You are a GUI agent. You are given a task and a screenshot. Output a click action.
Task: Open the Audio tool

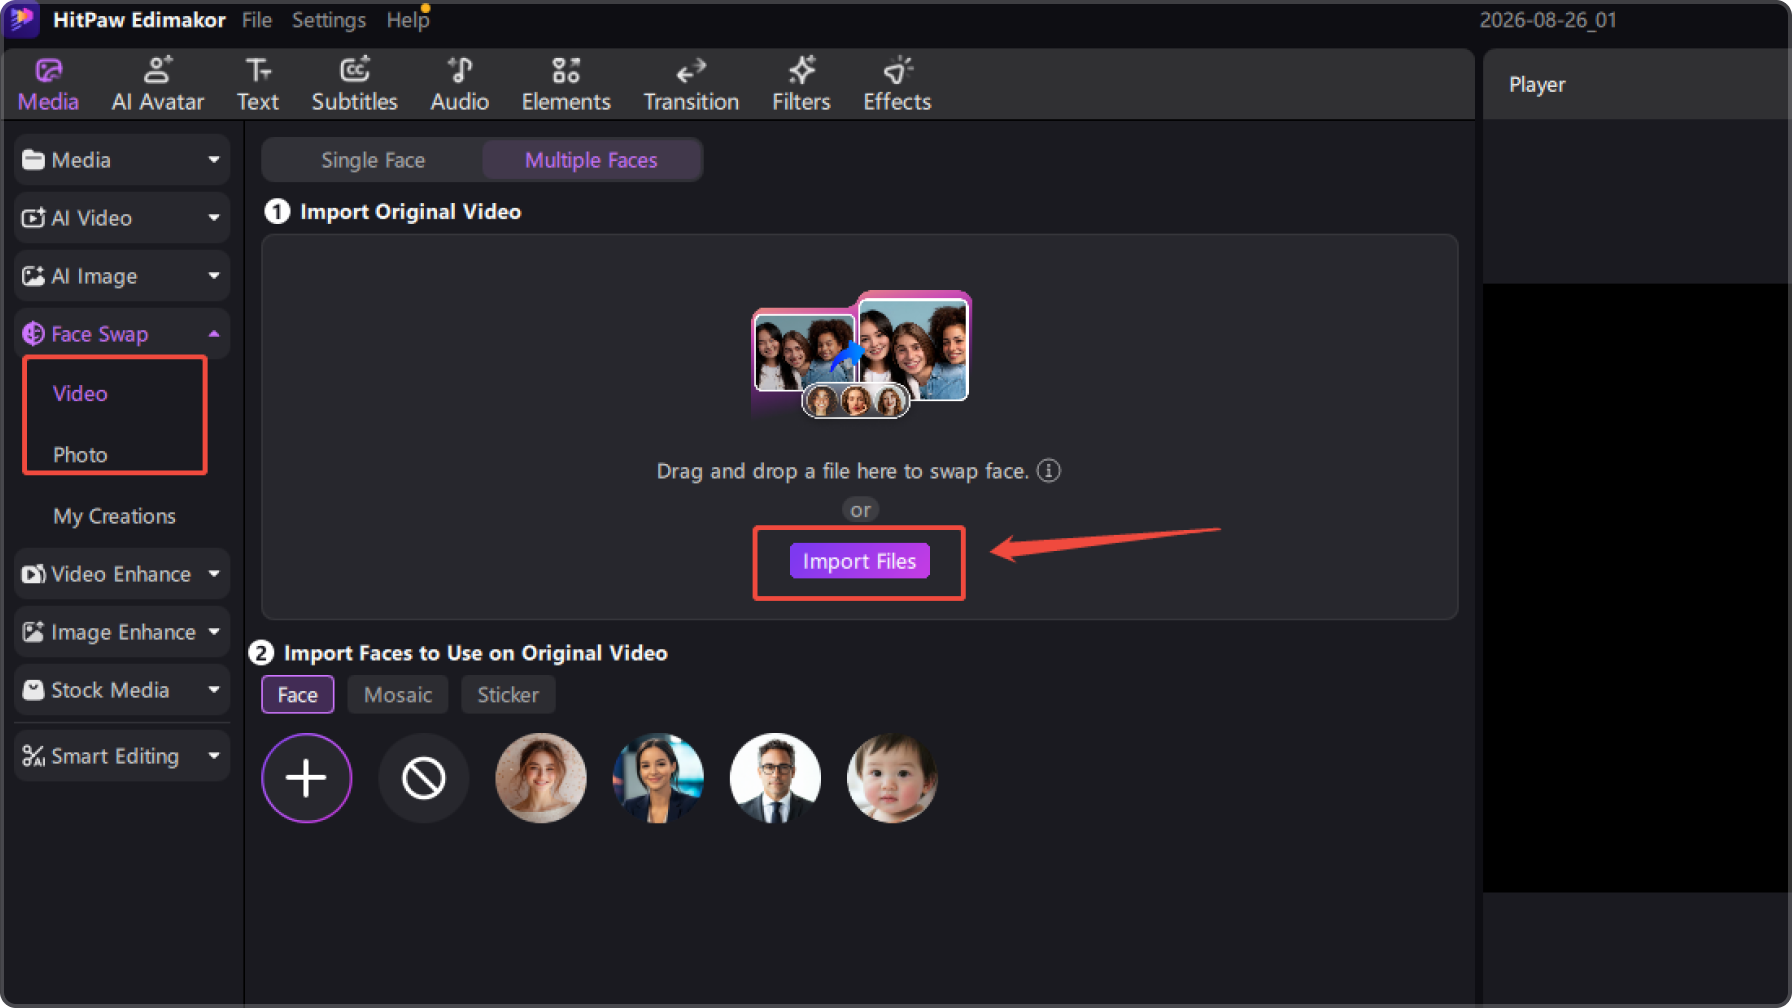[x=460, y=84]
